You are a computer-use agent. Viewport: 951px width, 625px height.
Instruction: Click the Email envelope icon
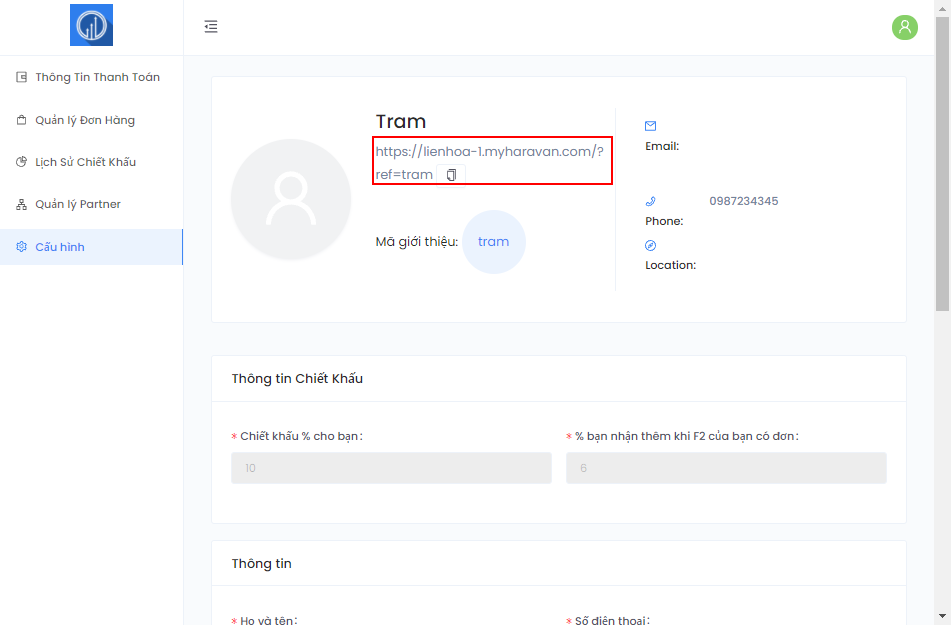click(650, 126)
